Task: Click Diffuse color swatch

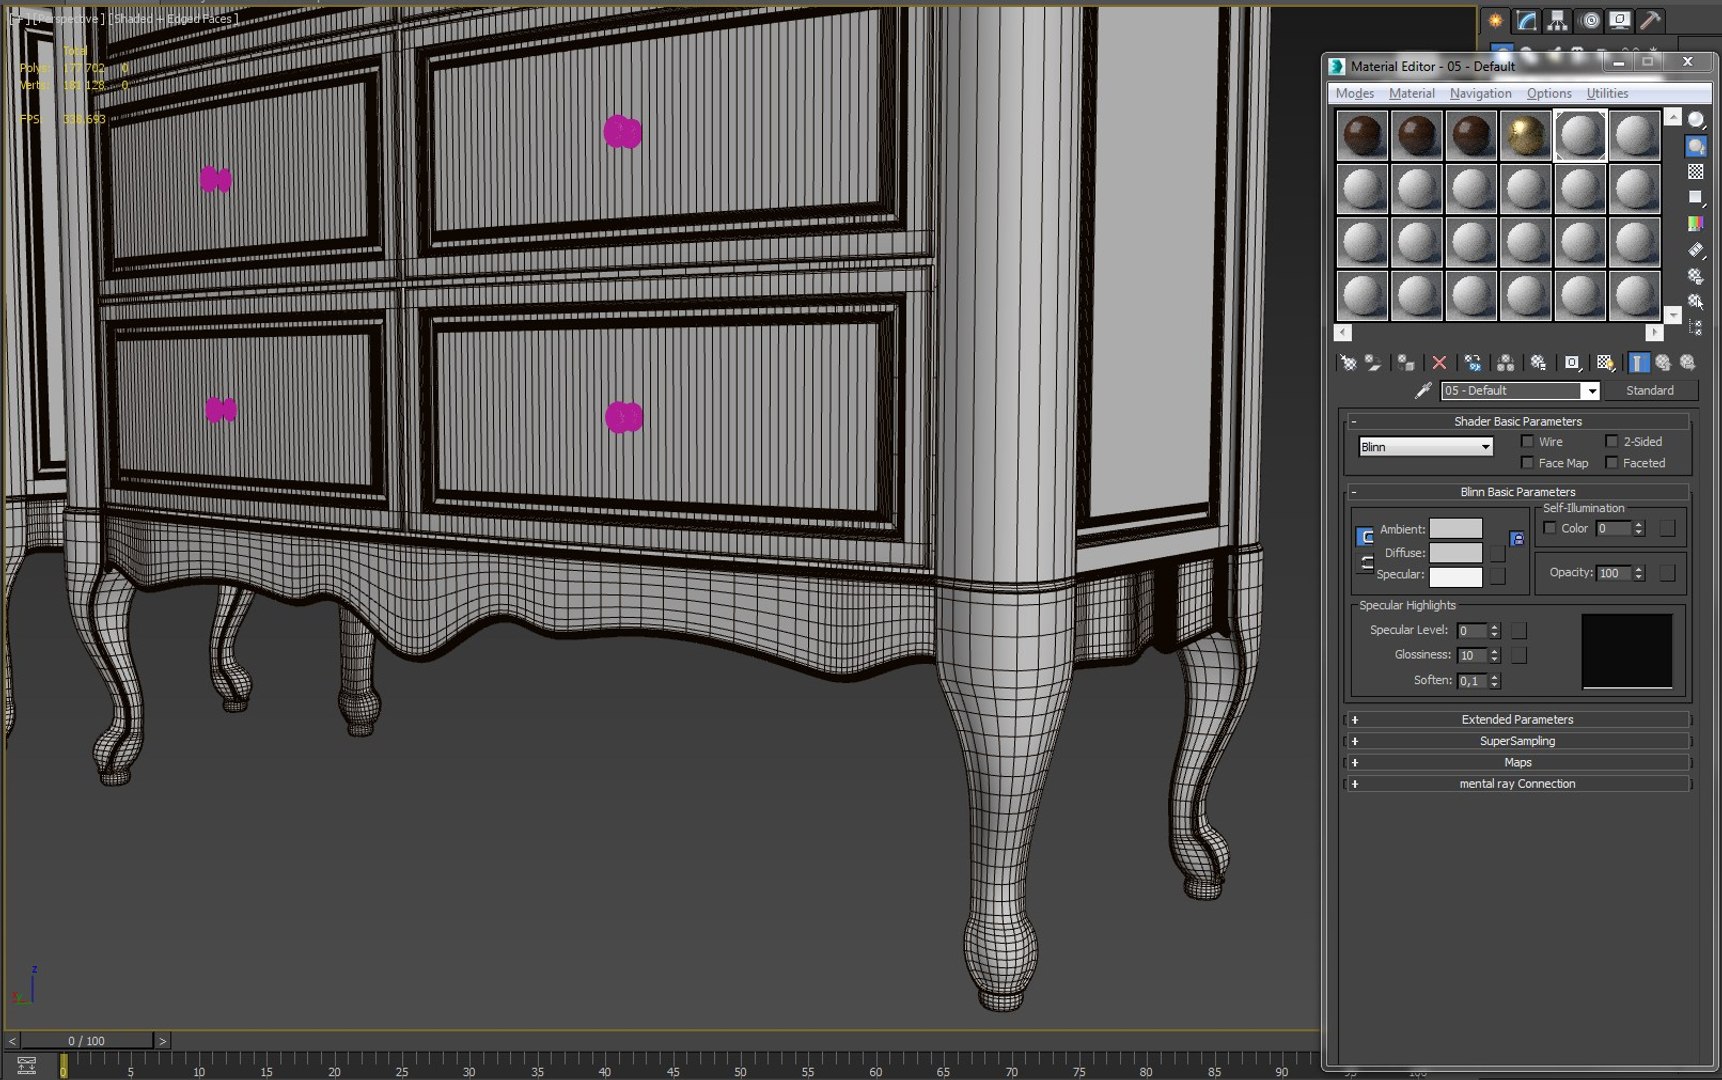Action: [x=1455, y=552]
